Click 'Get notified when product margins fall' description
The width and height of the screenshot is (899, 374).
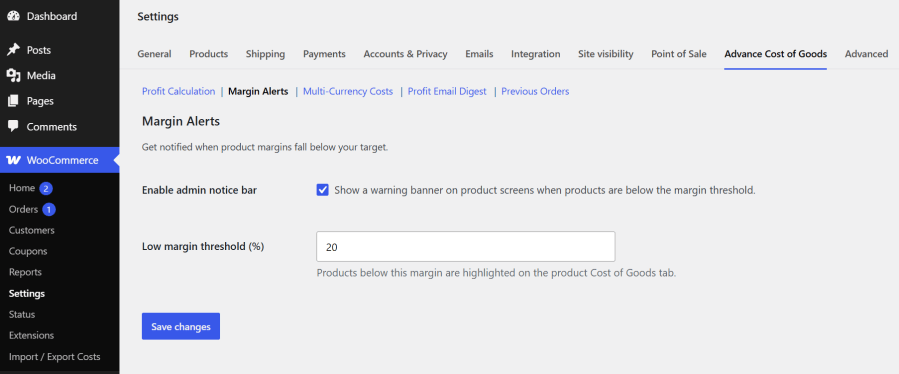(265, 147)
